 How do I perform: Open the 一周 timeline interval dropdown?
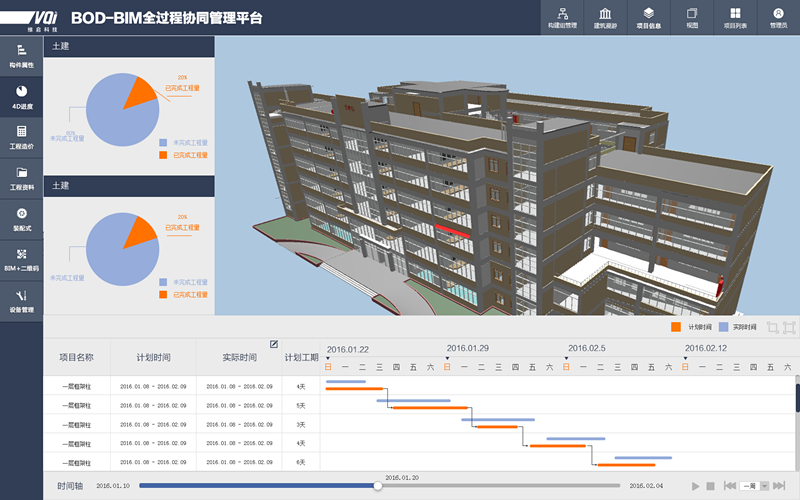pyautogui.click(x=755, y=485)
